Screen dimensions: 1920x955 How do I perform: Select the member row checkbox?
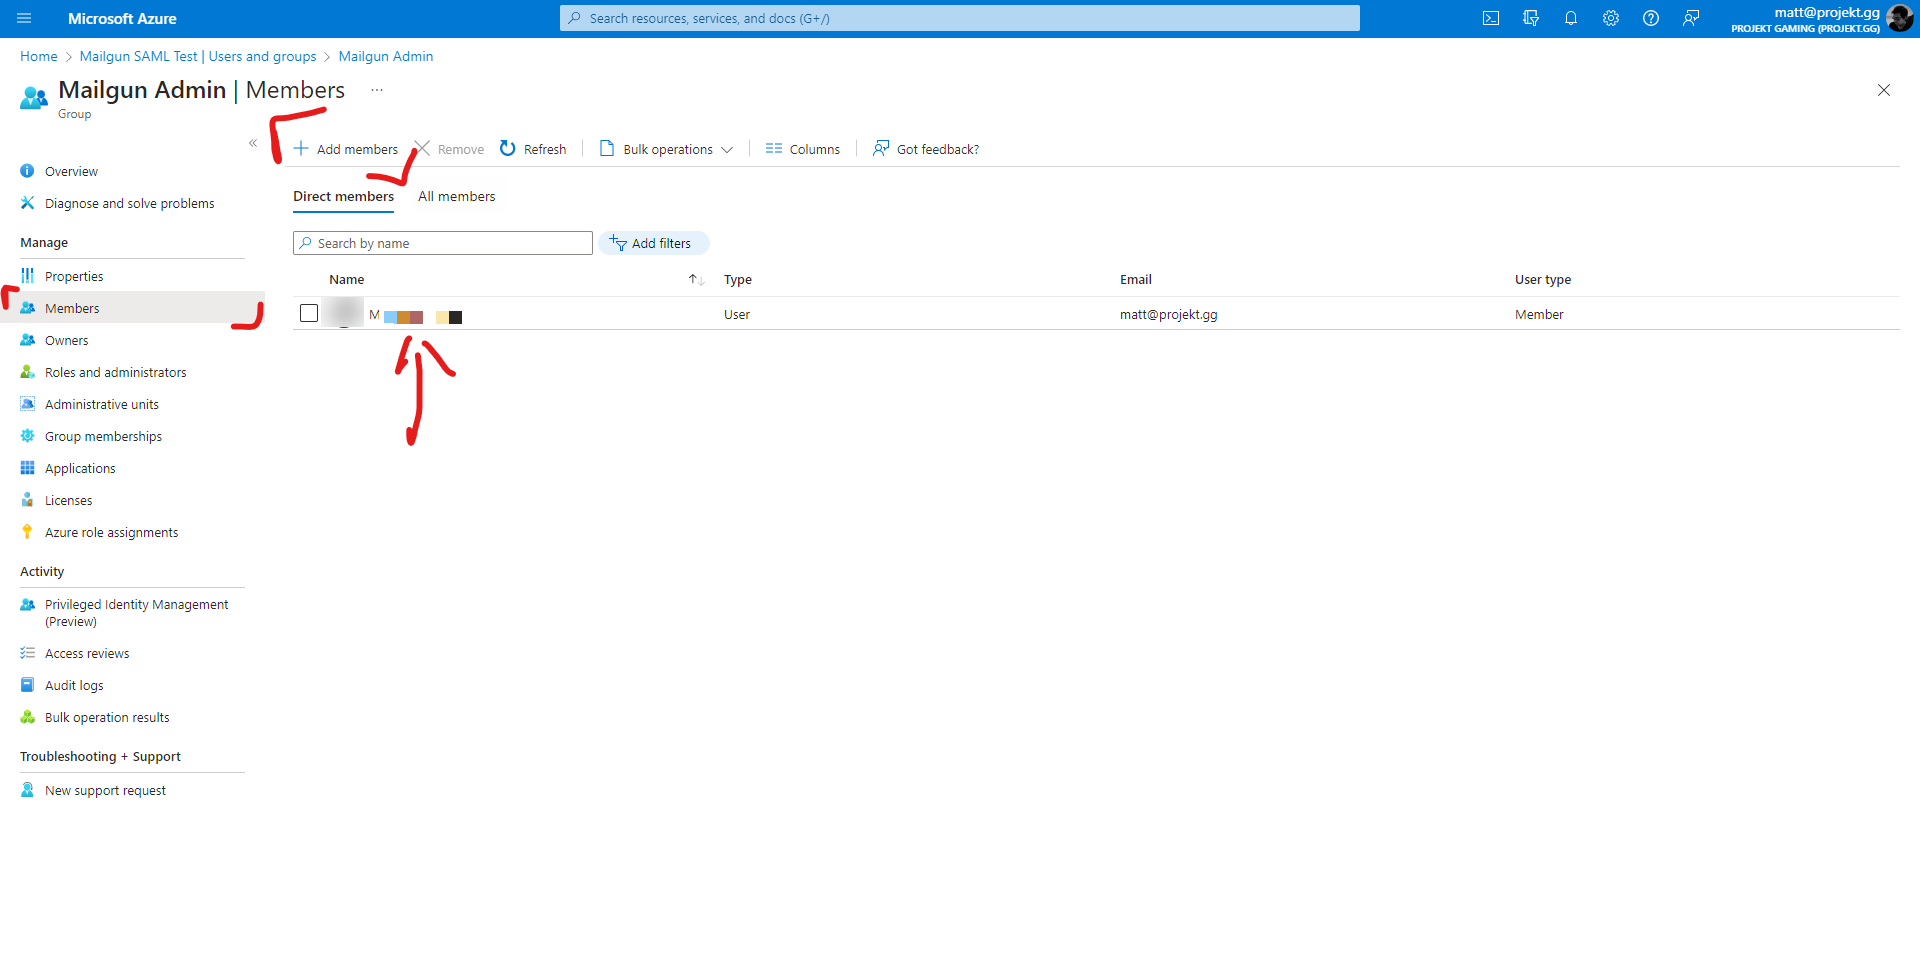point(309,313)
